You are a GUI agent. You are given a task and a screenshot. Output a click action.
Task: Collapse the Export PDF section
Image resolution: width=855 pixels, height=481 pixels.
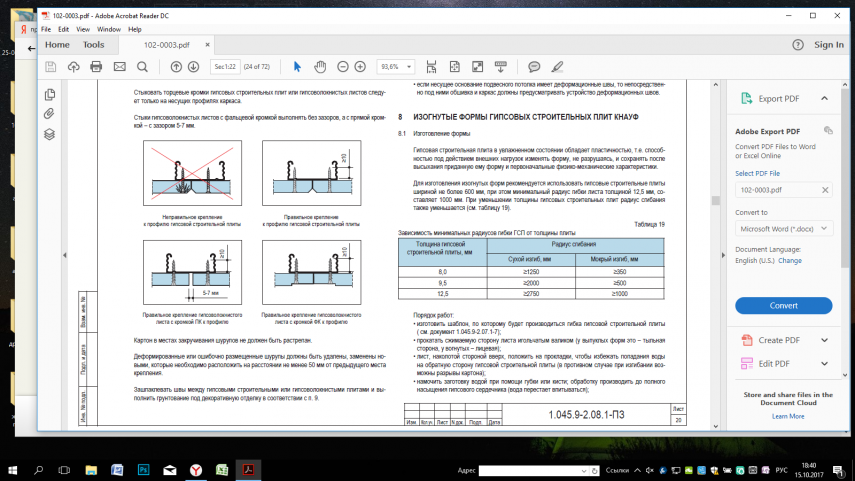823,98
